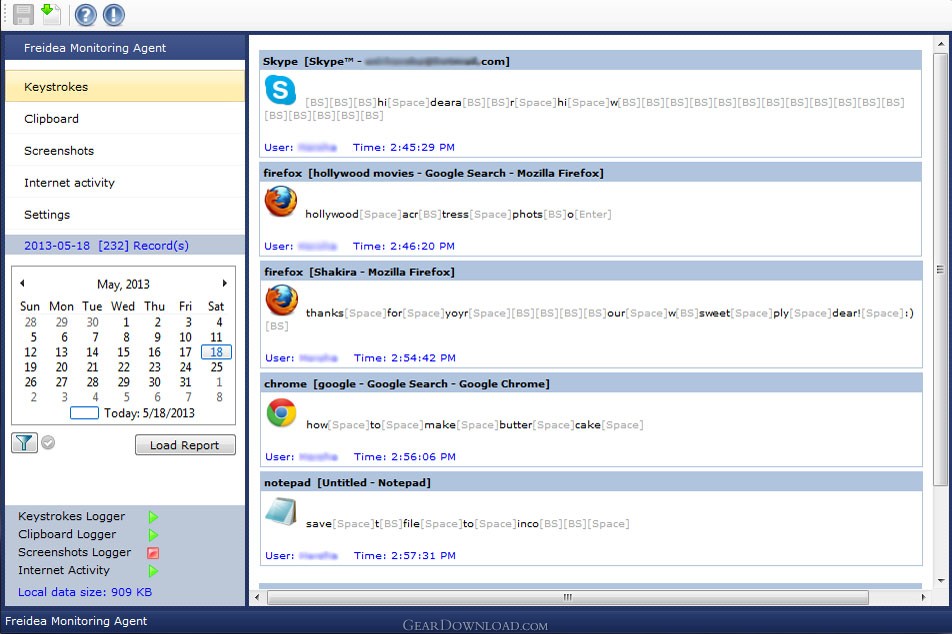Select May 31 in the calendar
This screenshot has height=634, width=952.
click(185, 382)
